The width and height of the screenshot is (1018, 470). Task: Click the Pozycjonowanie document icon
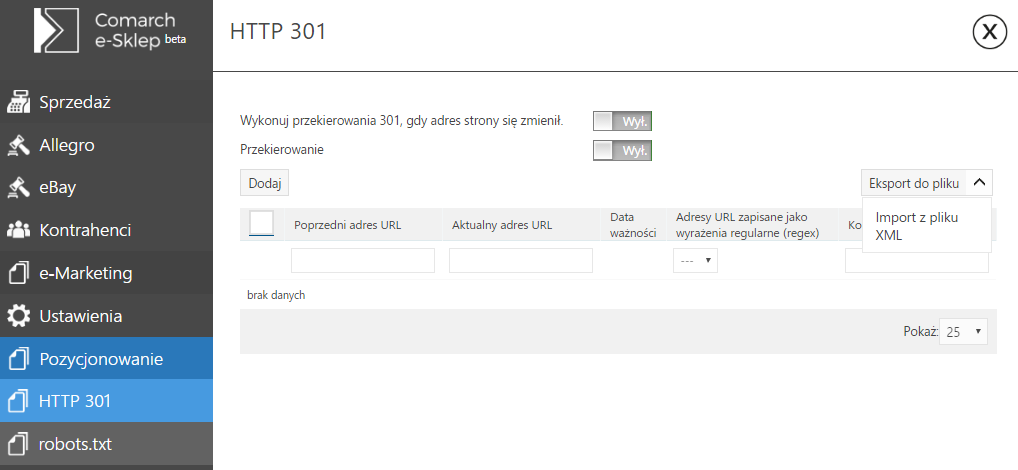[x=18, y=359]
